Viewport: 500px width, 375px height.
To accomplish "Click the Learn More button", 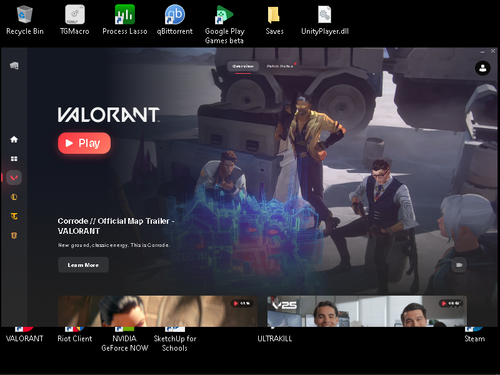I will 83,265.
